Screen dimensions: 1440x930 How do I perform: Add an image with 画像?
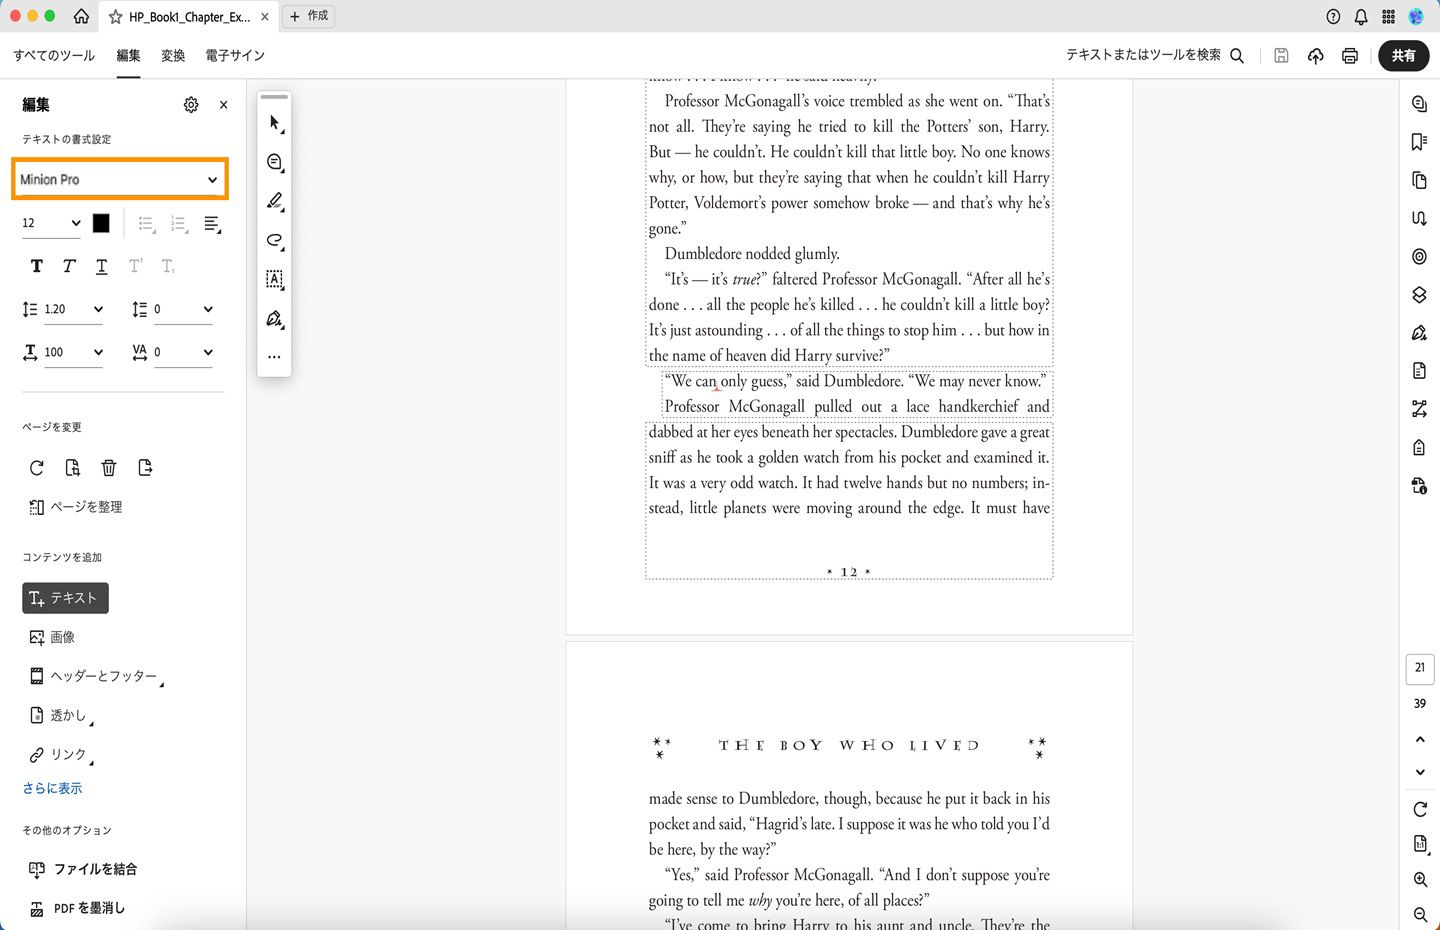(52, 637)
